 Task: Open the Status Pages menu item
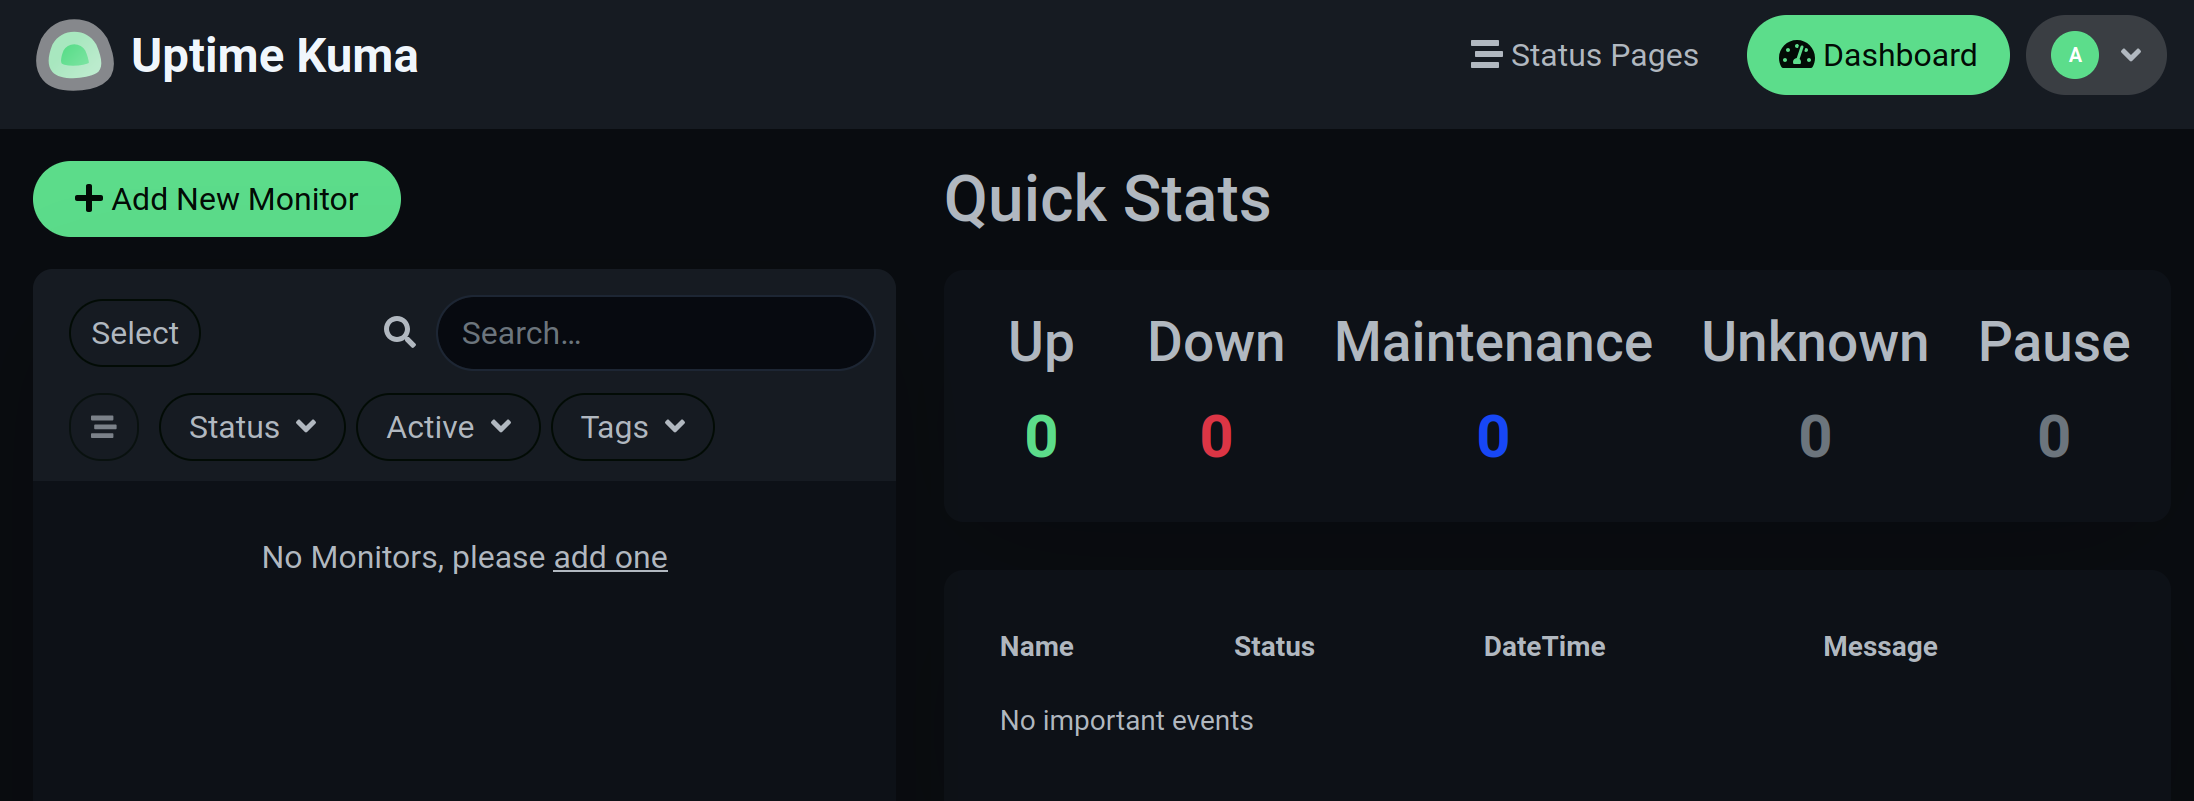(x=1585, y=55)
